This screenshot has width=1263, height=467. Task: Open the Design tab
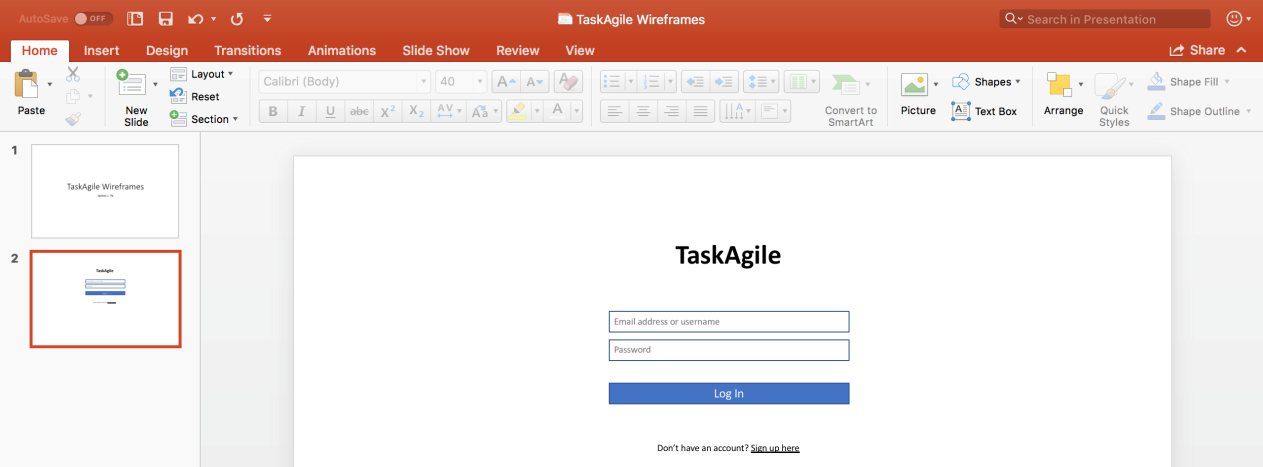[167, 50]
